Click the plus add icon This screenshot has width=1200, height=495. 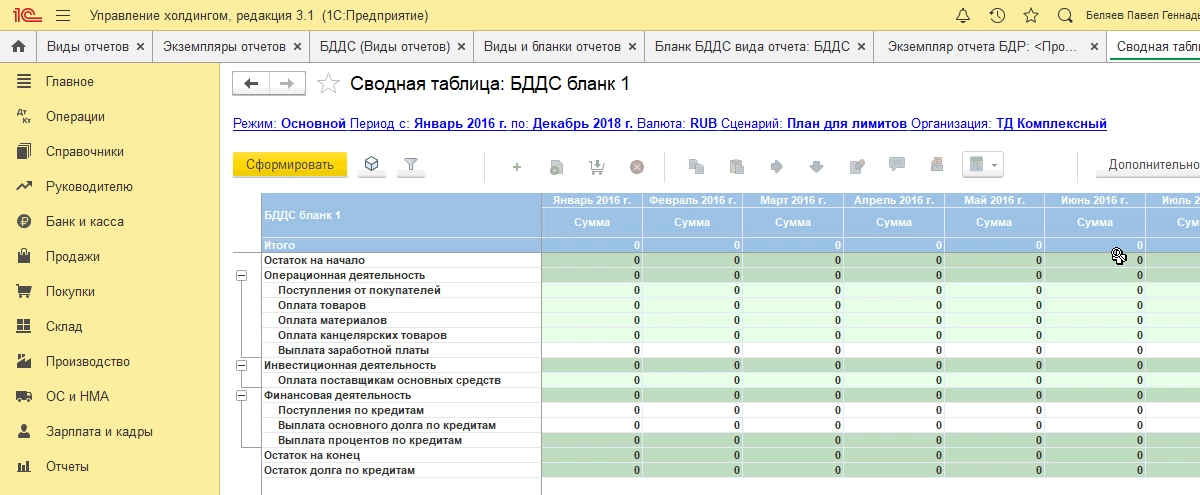click(517, 166)
